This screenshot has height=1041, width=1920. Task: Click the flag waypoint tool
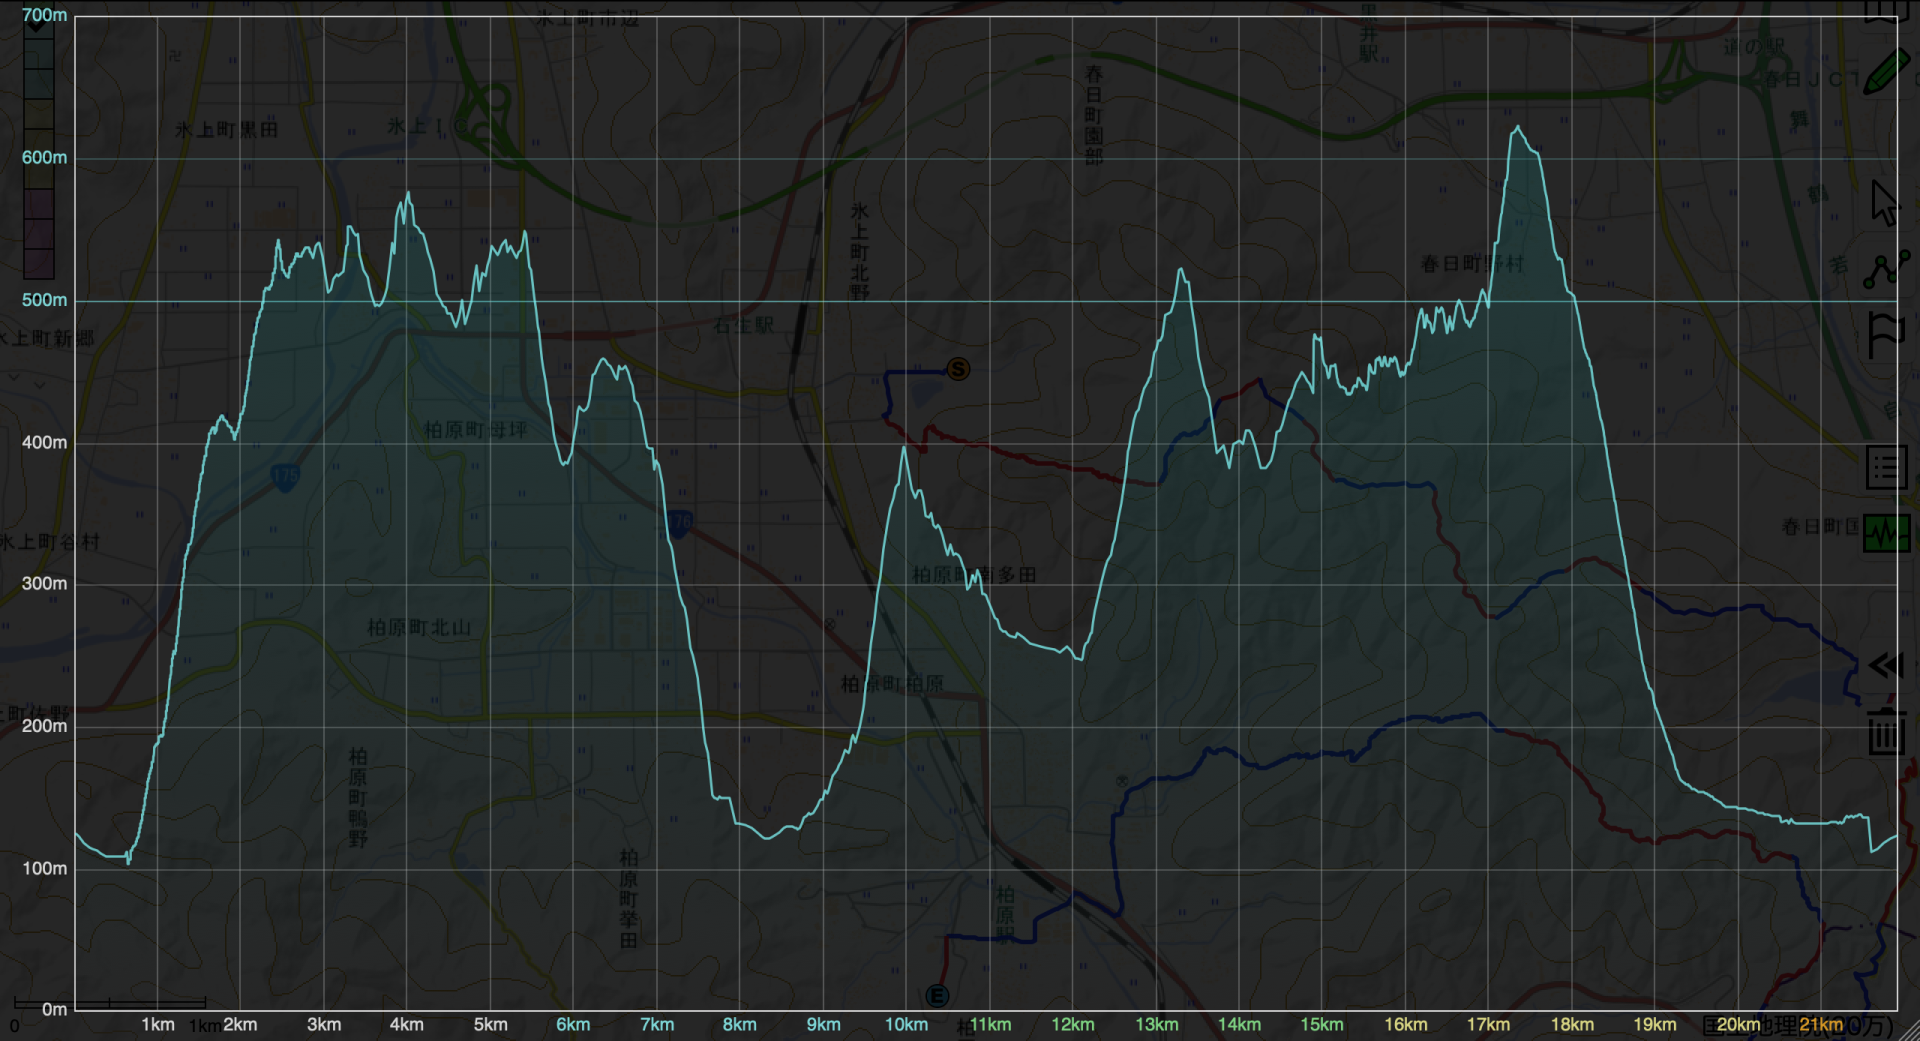(x=1885, y=335)
